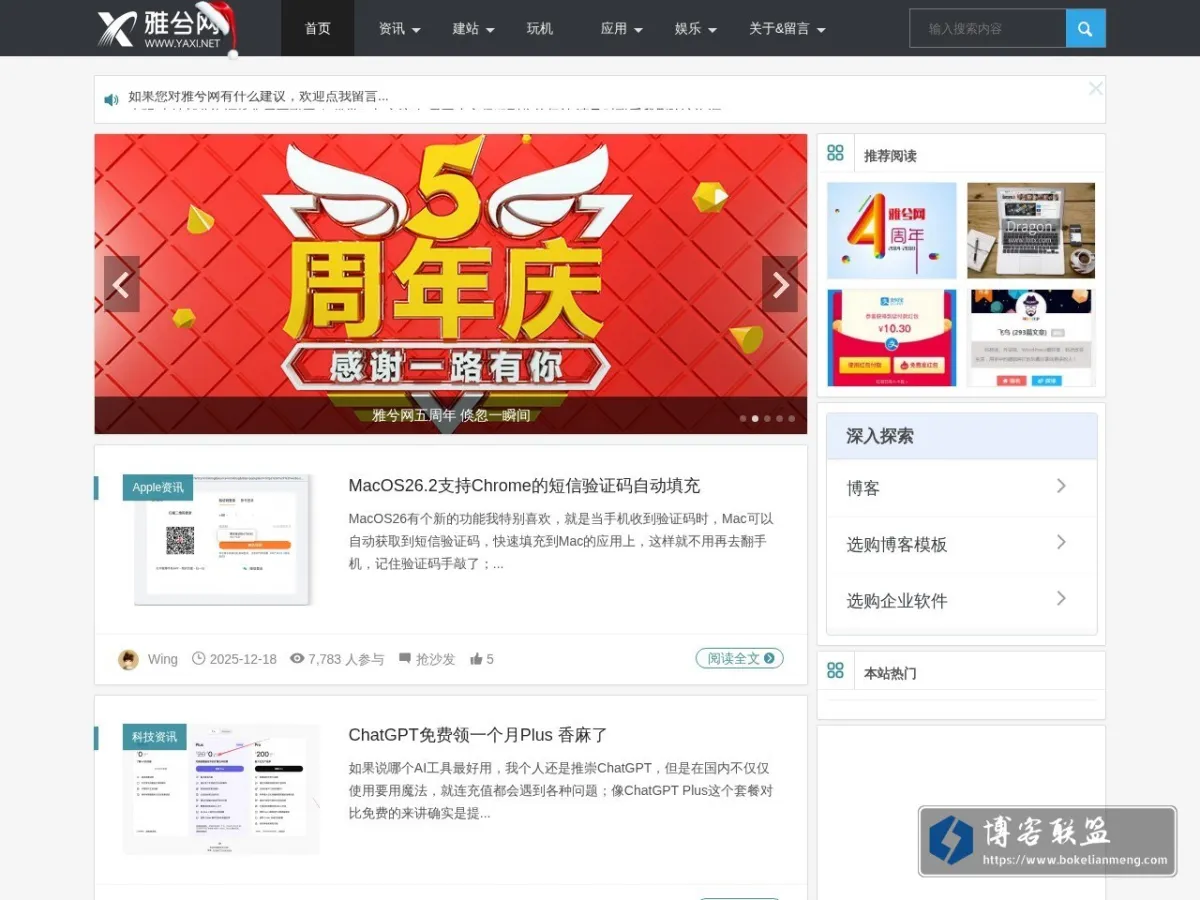Screen dimensions: 1200x900
Task: Click the carousel caption 雅兮网五周年 倏忽一瞬间
Action: [x=451, y=415]
